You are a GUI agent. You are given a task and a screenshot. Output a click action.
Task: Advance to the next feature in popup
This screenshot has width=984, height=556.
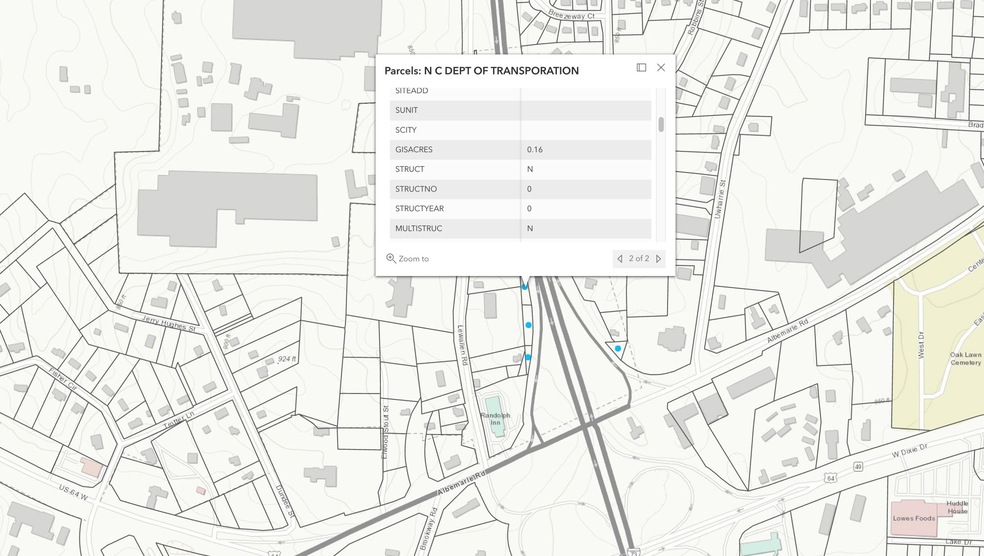[658, 259]
